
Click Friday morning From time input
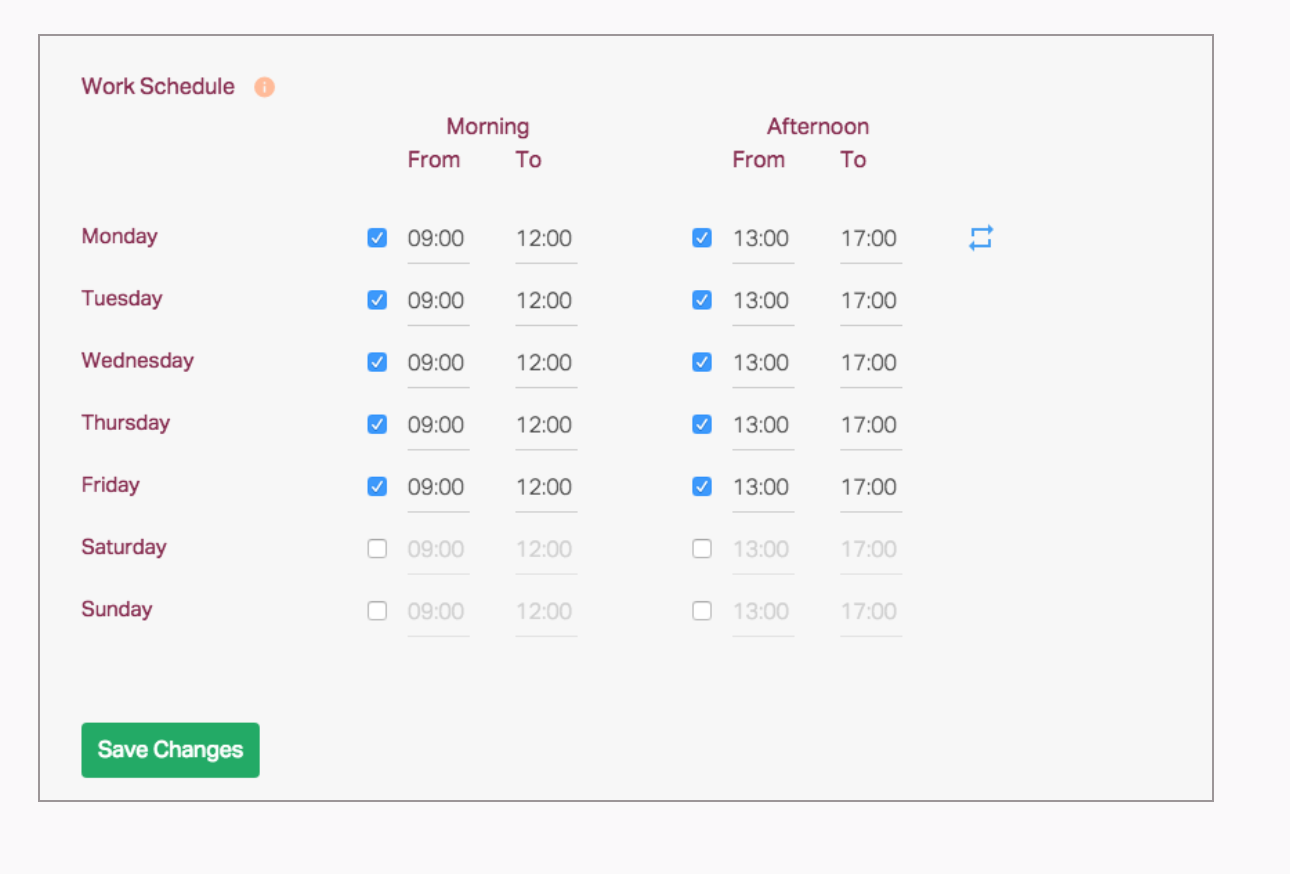pos(438,488)
